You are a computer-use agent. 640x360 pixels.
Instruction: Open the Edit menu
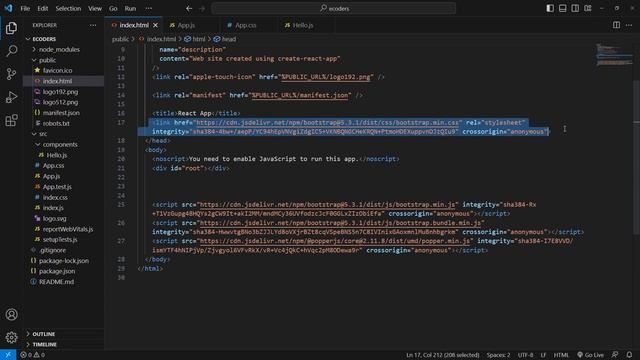(42, 8)
